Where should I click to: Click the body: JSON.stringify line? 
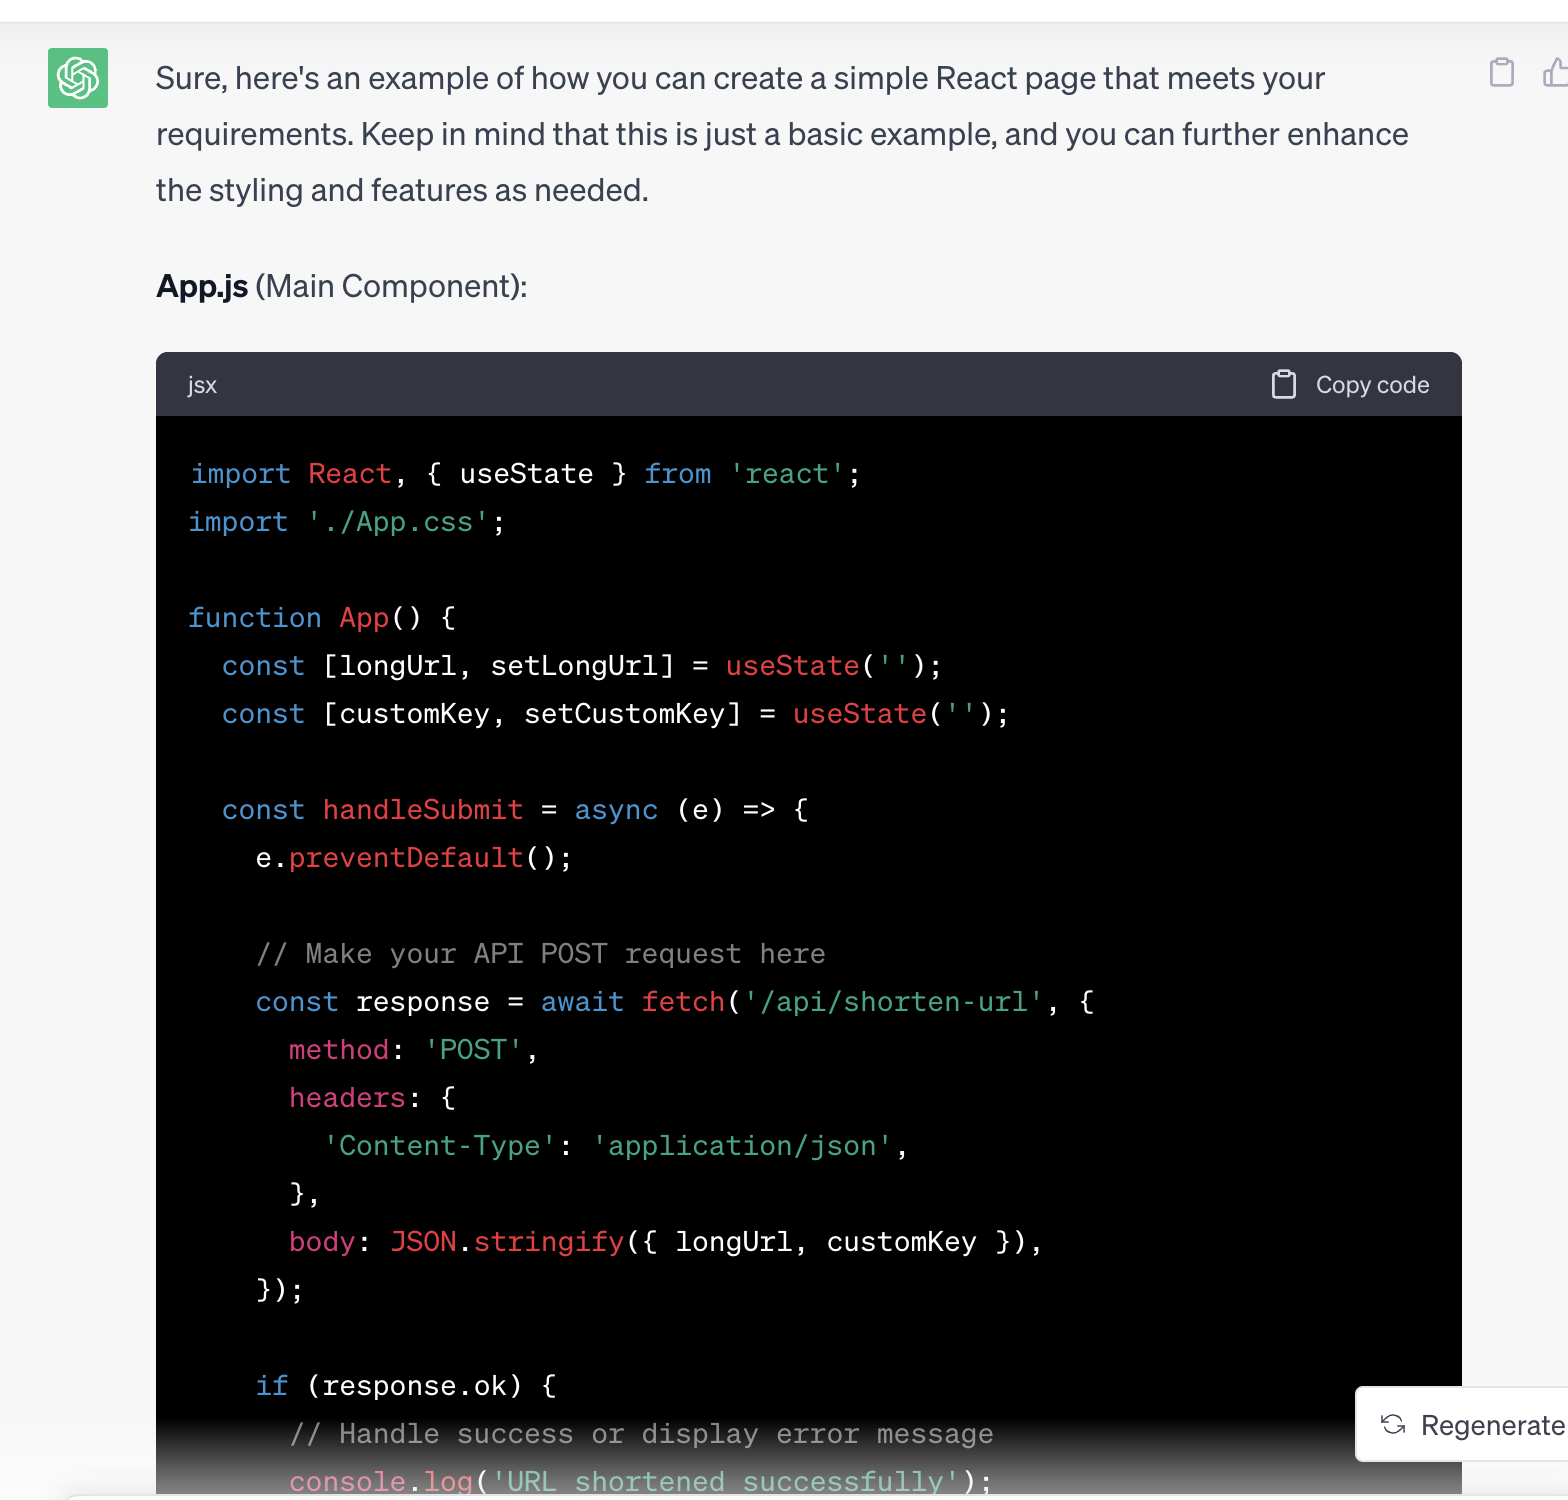click(x=666, y=1242)
